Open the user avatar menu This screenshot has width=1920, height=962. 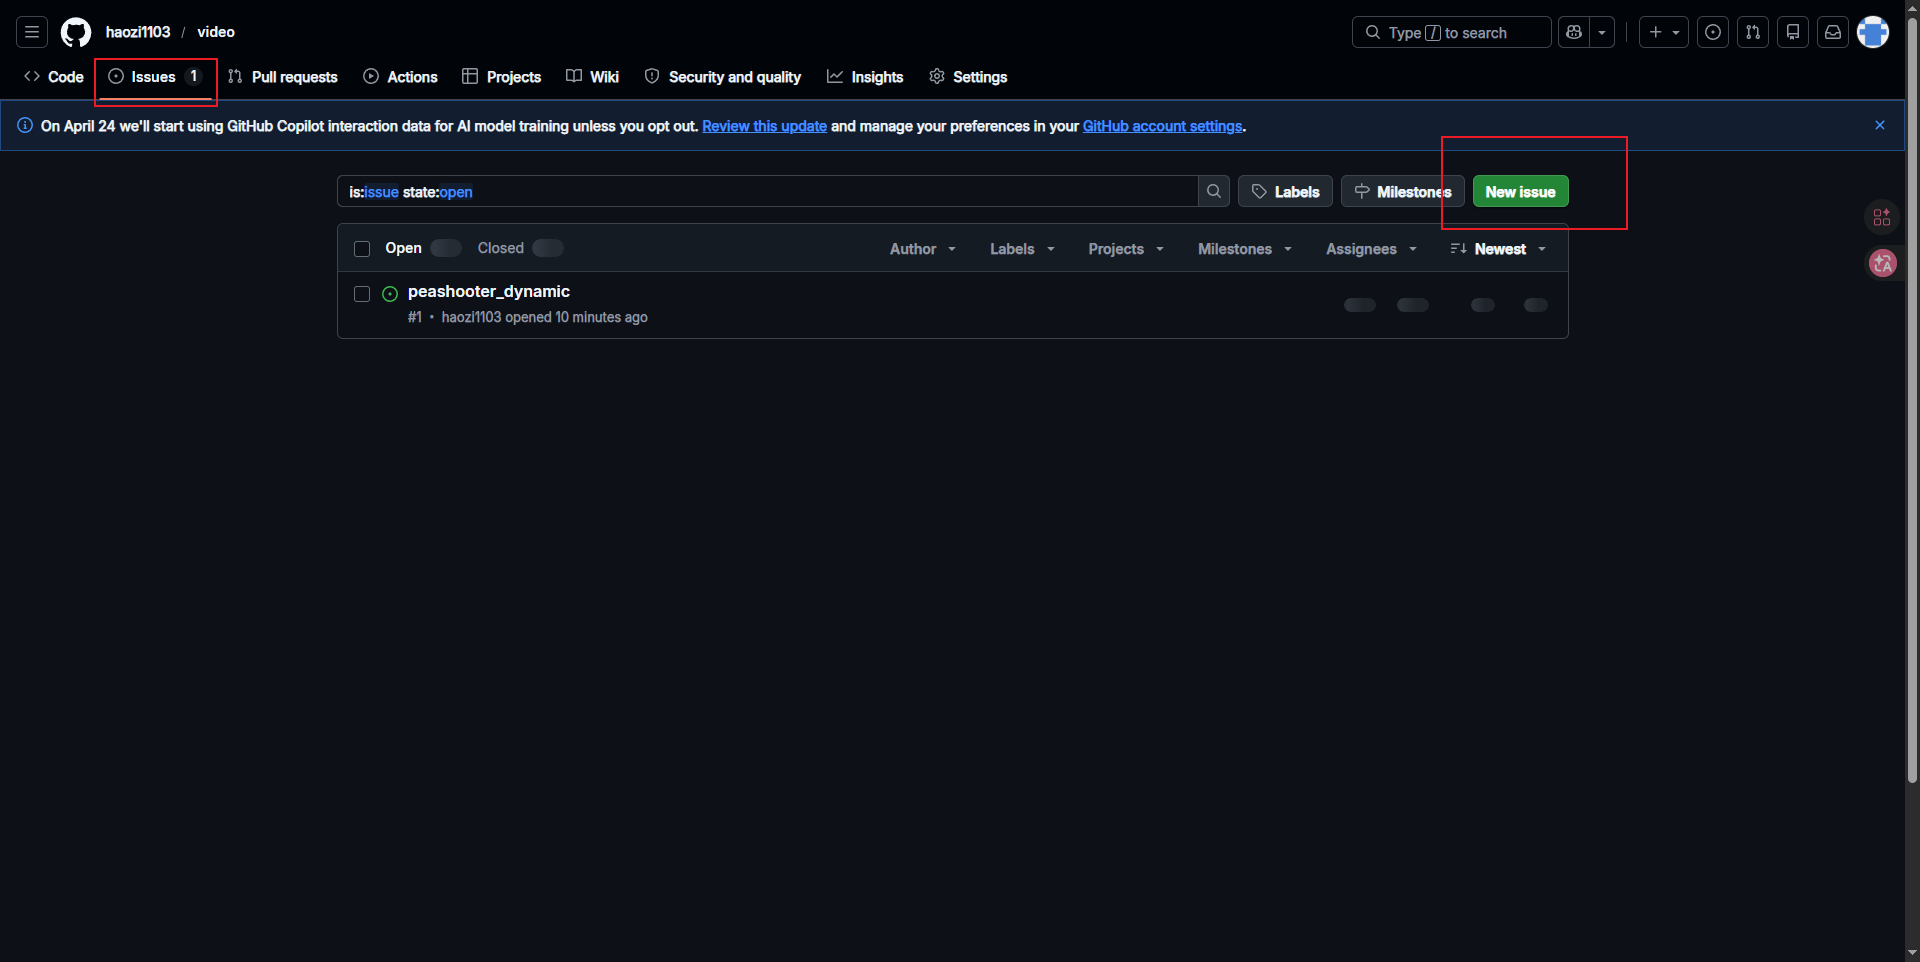tap(1873, 32)
